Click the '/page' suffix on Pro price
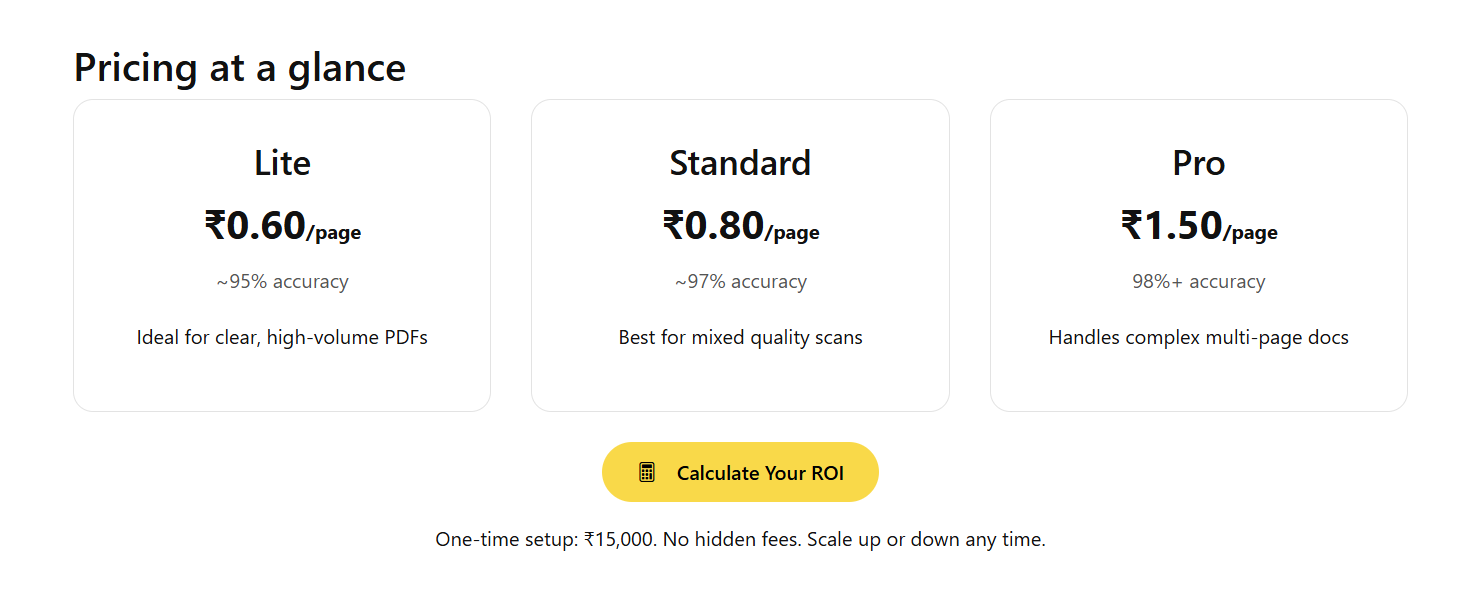 [1250, 234]
